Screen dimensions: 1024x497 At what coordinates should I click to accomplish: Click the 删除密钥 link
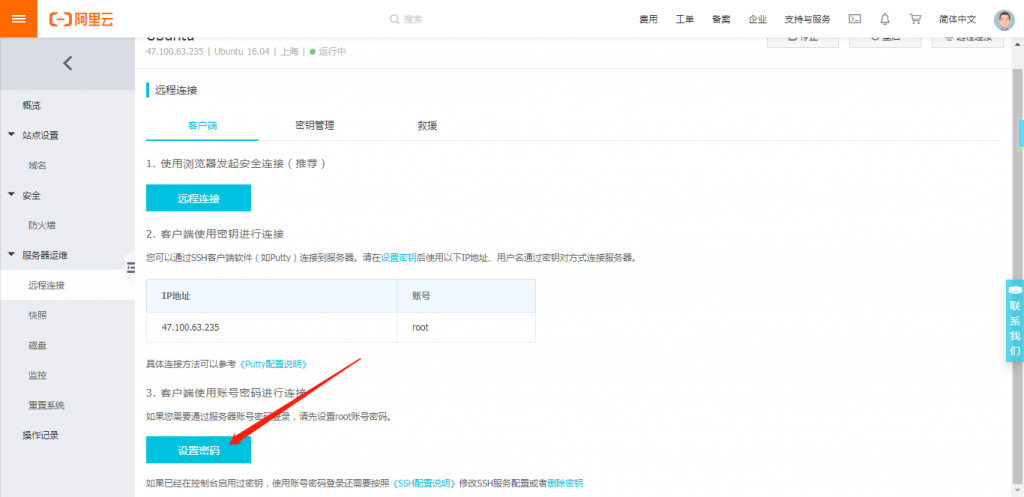pos(565,483)
